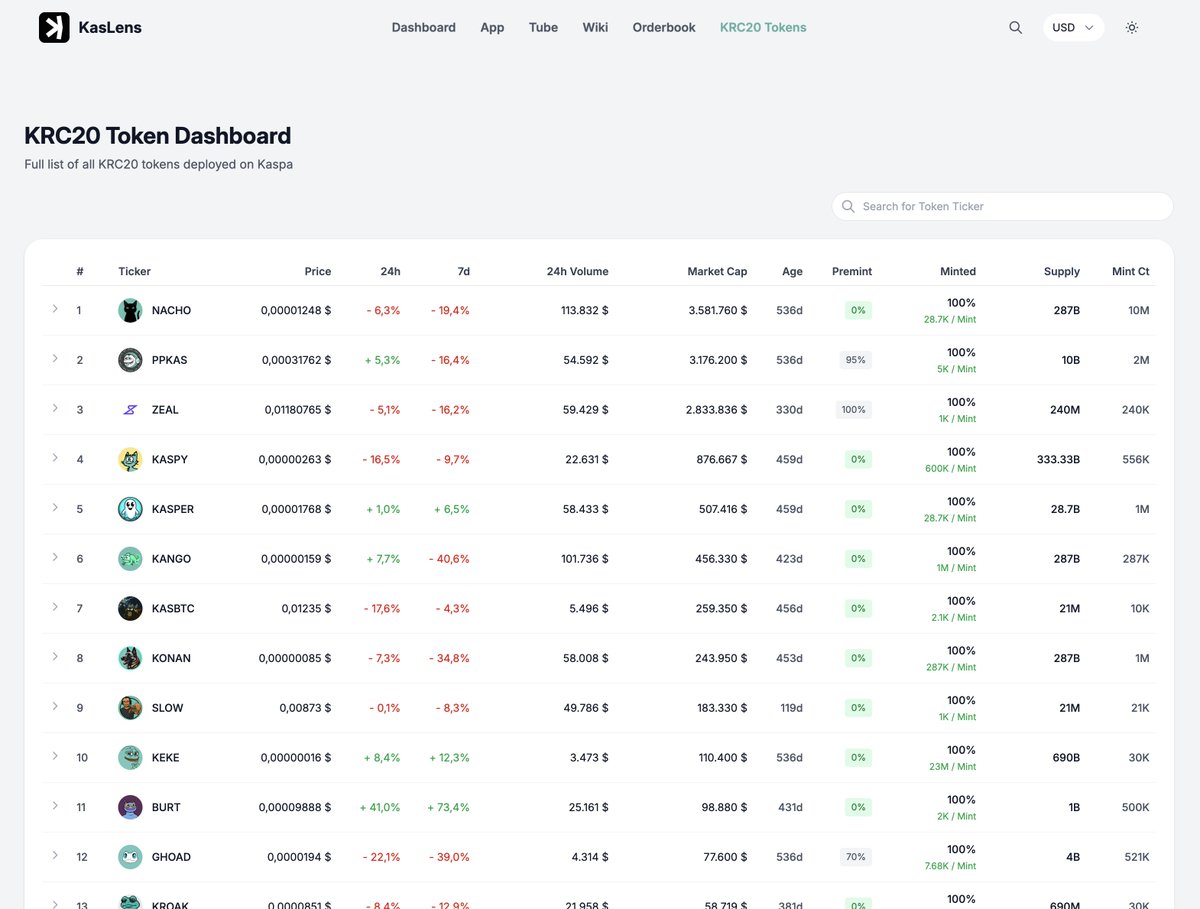Click the KASPY supply value 333.33B
Image resolution: width=1200 pixels, height=909 pixels.
click(1058, 459)
